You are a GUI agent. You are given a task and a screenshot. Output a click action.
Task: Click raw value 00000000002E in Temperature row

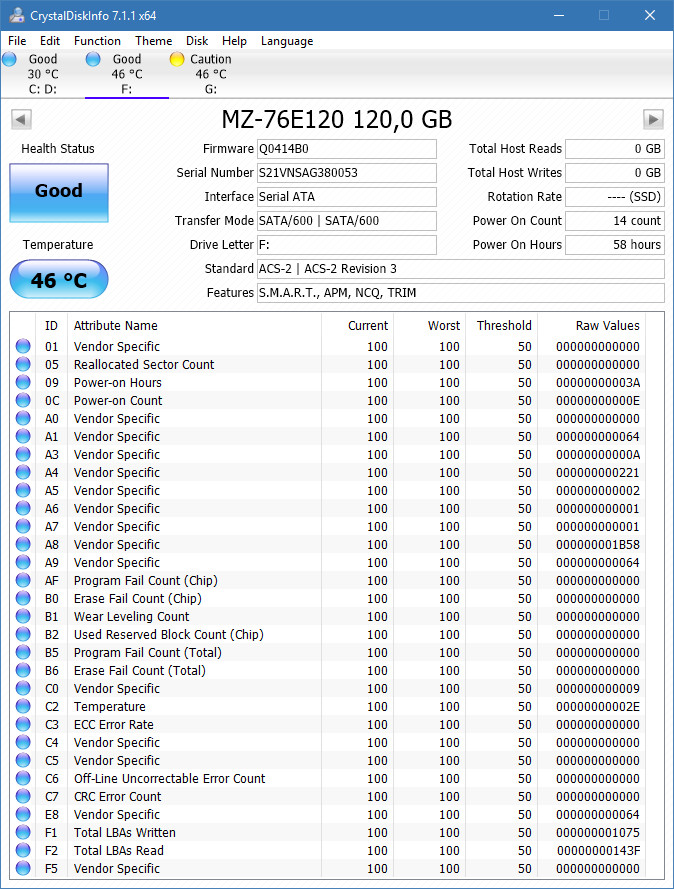coord(597,706)
